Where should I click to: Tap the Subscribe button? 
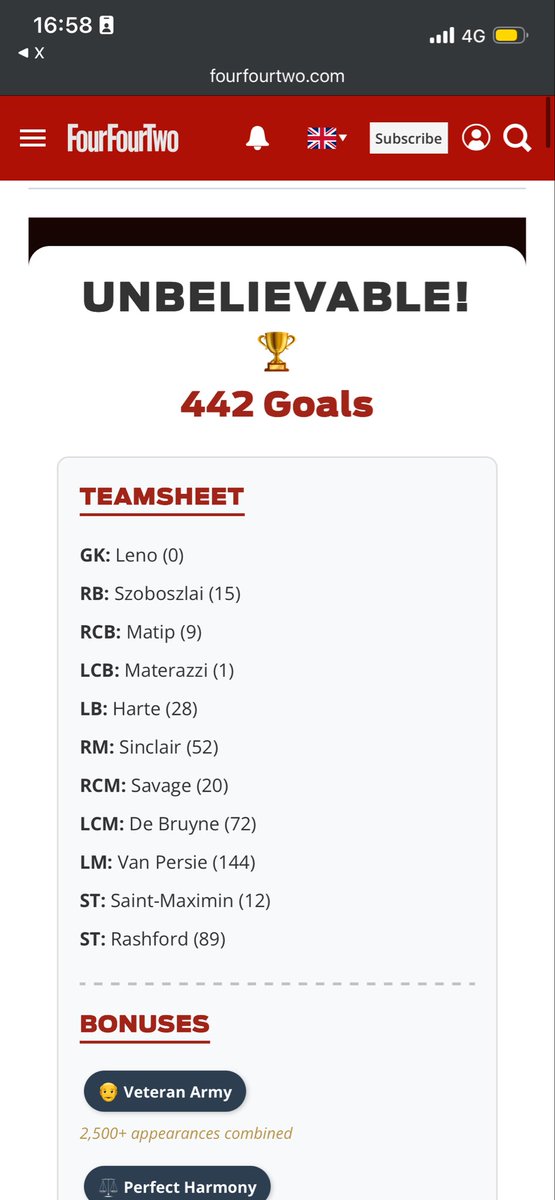point(409,138)
